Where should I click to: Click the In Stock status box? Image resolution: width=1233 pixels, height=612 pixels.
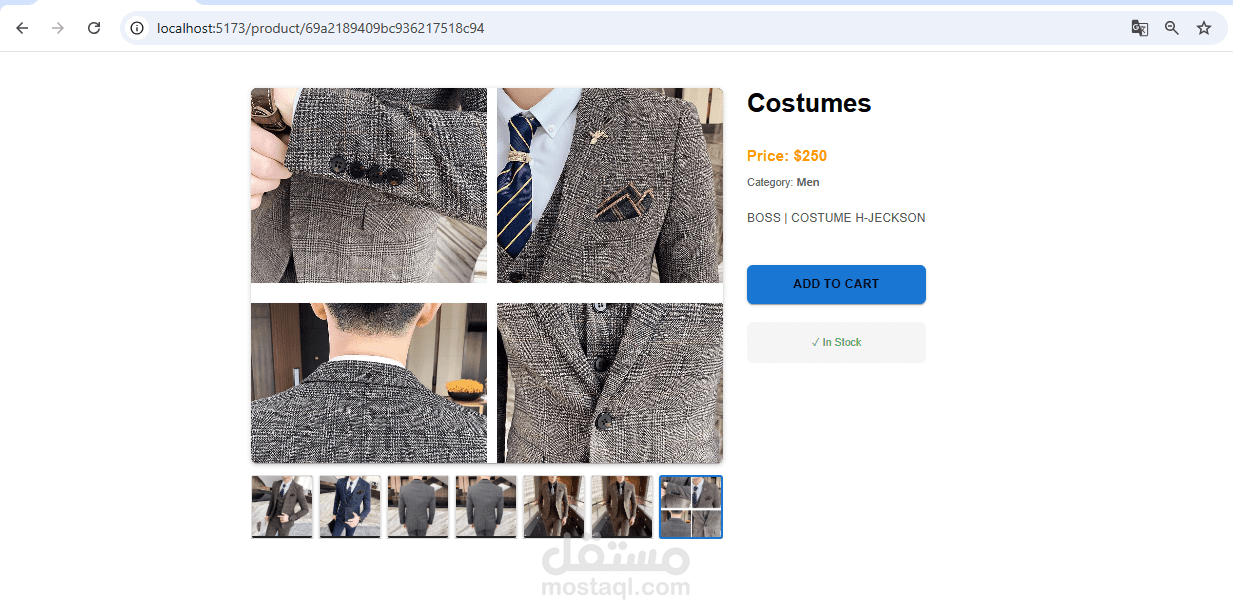pos(836,342)
